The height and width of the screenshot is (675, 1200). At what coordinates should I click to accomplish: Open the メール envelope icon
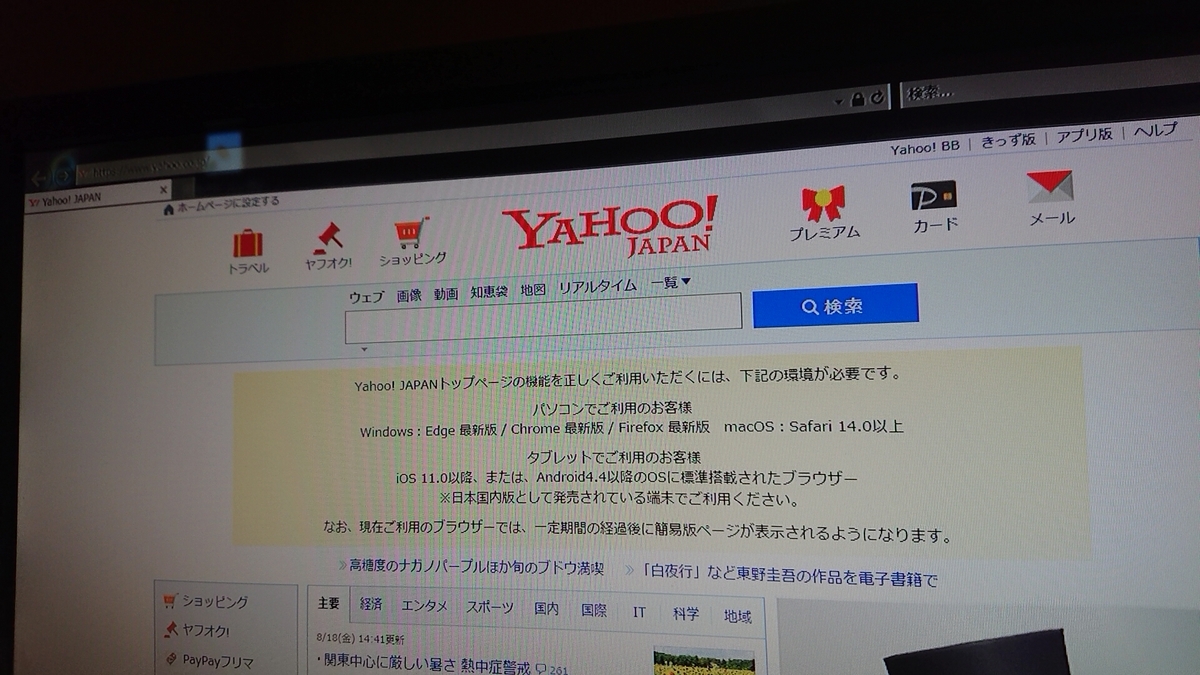point(1050,186)
